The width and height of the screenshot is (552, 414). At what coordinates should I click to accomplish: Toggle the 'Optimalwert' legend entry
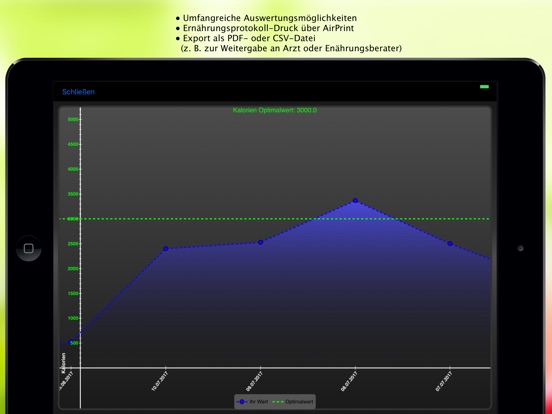point(293,402)
